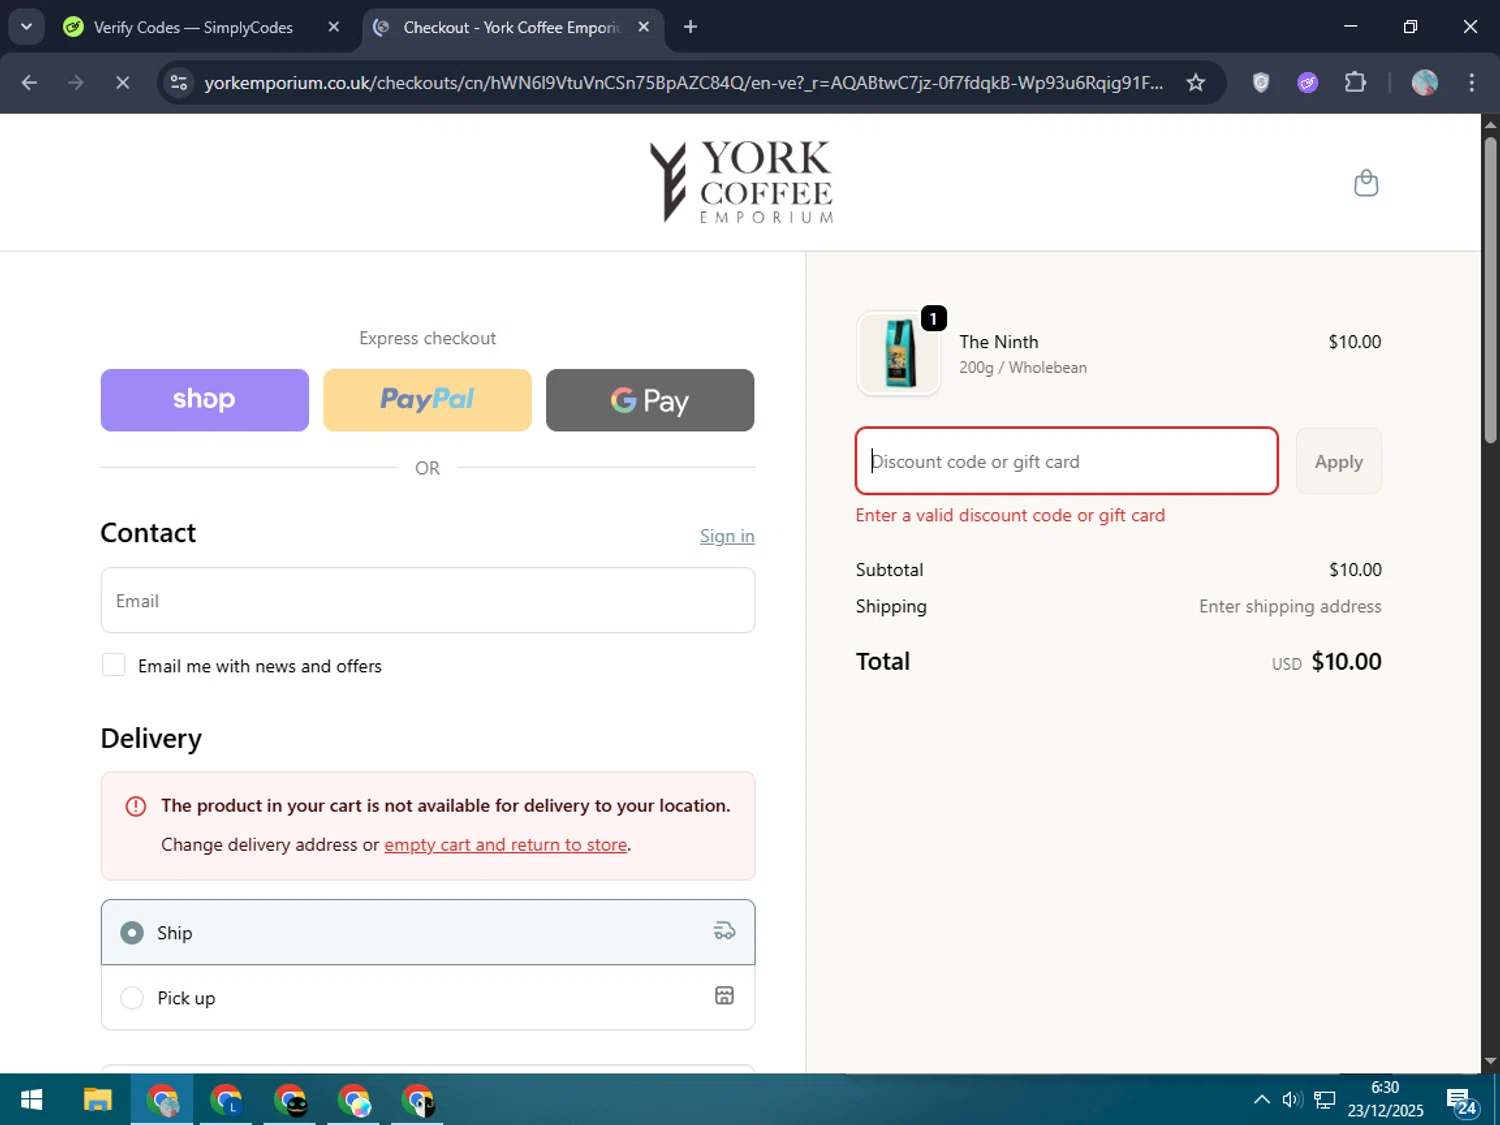Viewport: 1500px width, 1125px height.
Task: Click the first Chrome taskbar icon
Action: point(163,1100)
